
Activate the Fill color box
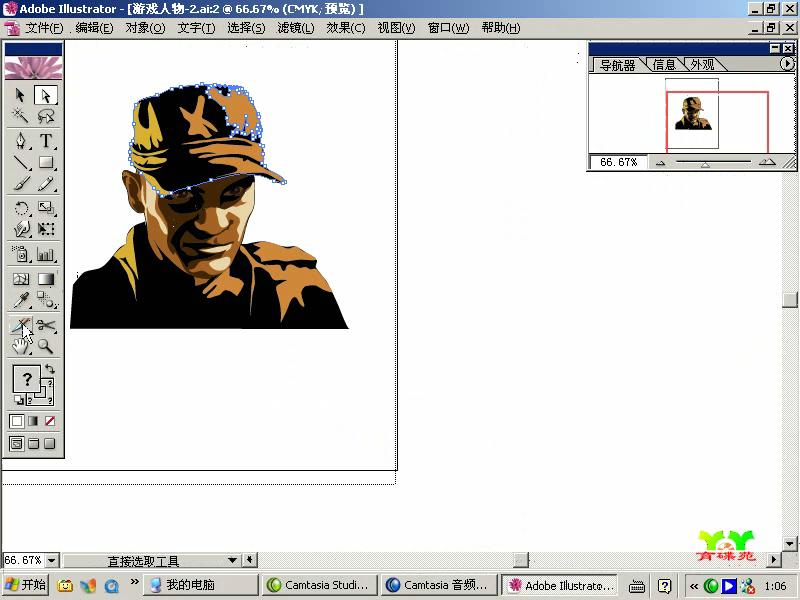click(27, 379)
